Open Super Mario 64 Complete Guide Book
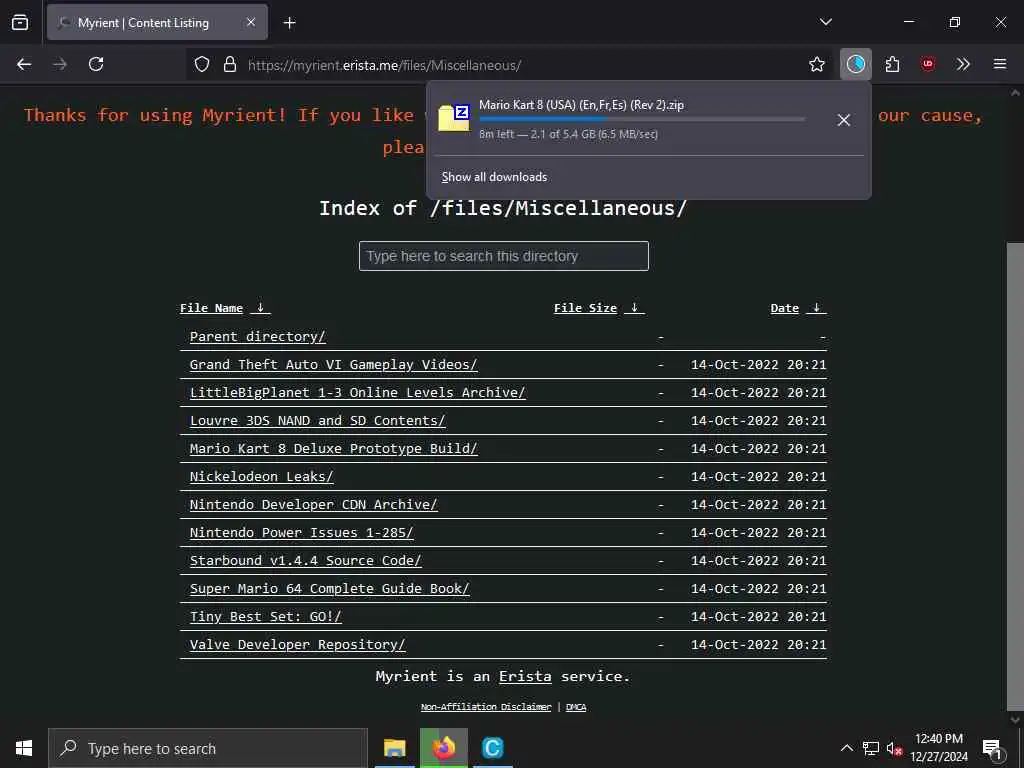This screenshot has height=768, width=1024. click(x=329, y=589)
